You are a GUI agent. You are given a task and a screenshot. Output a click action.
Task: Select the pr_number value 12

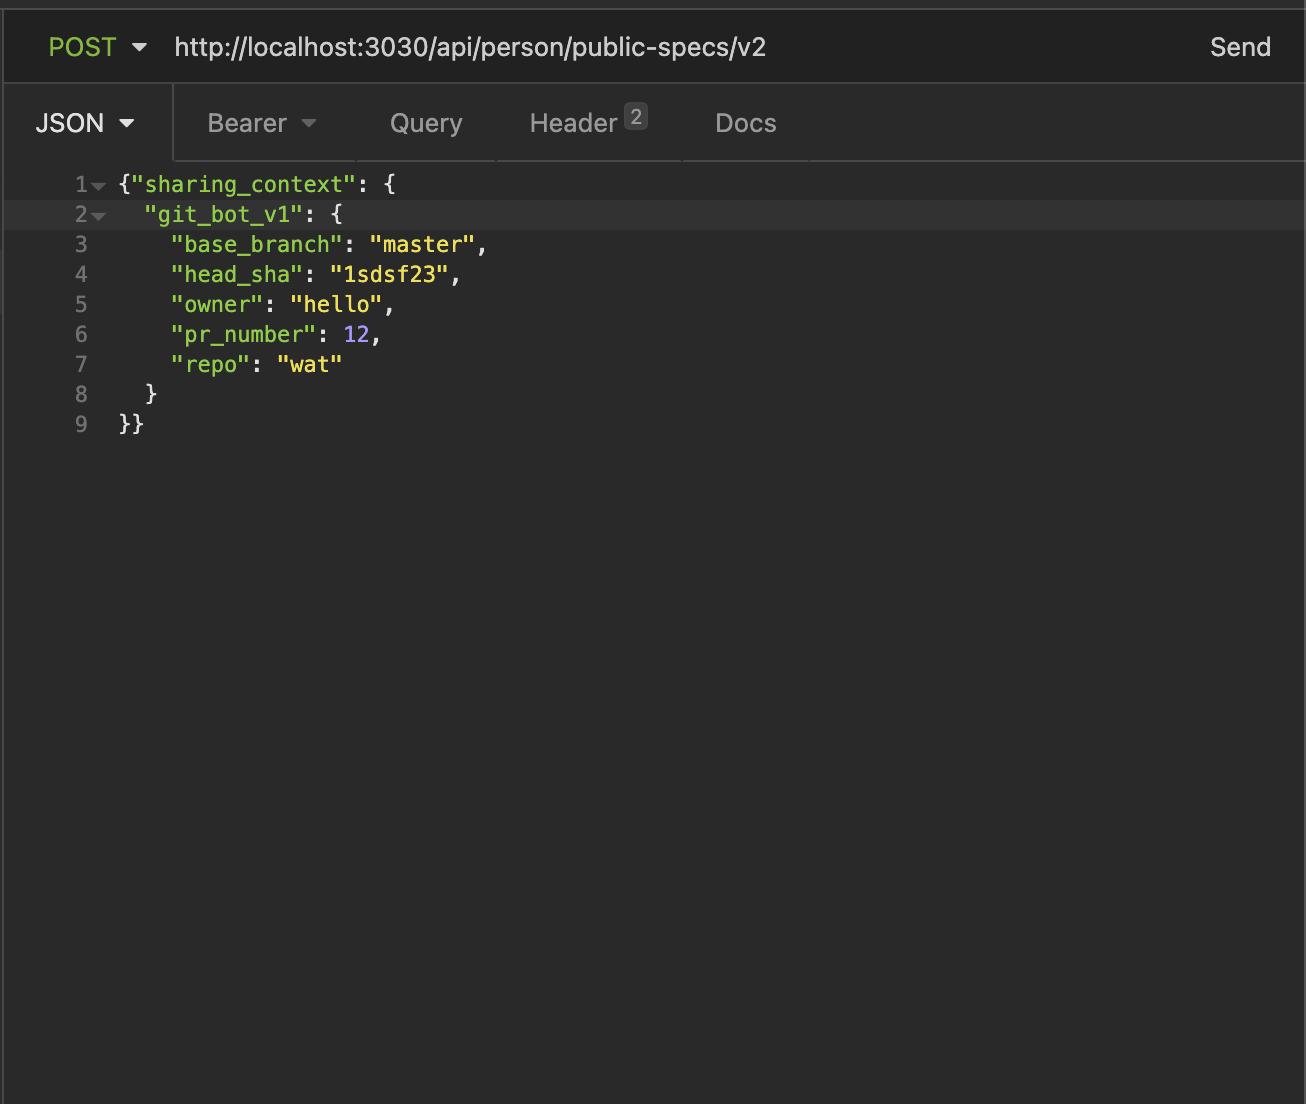(x=356, y=334)
